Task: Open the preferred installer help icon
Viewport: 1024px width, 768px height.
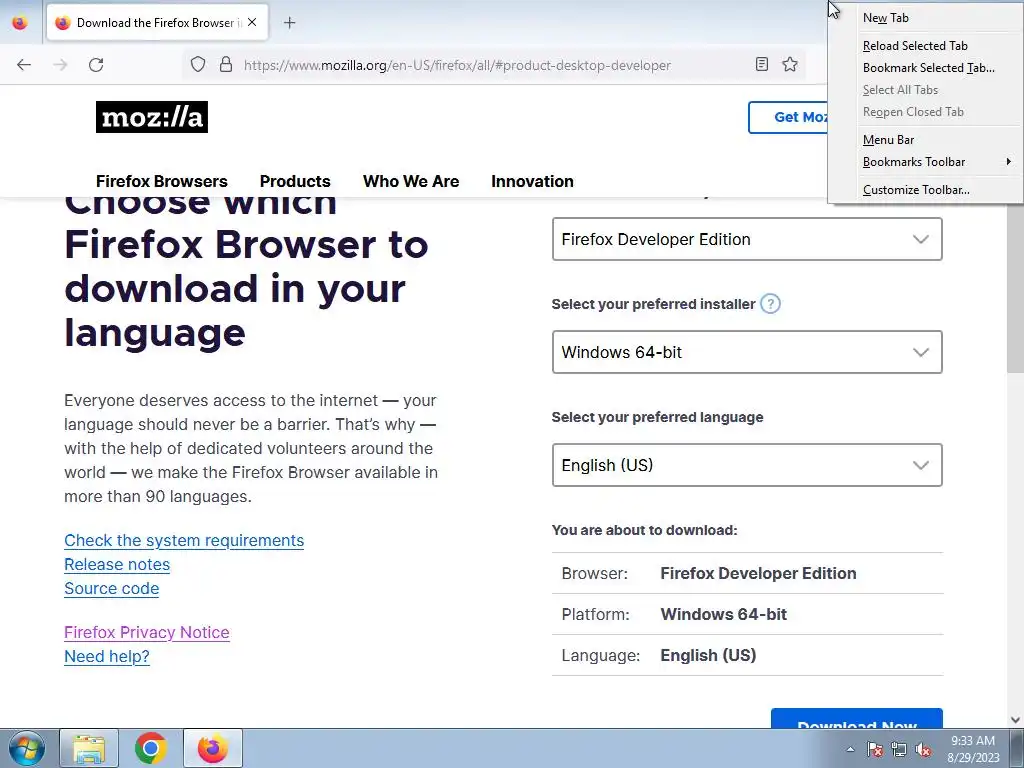Action: point(771,304)
